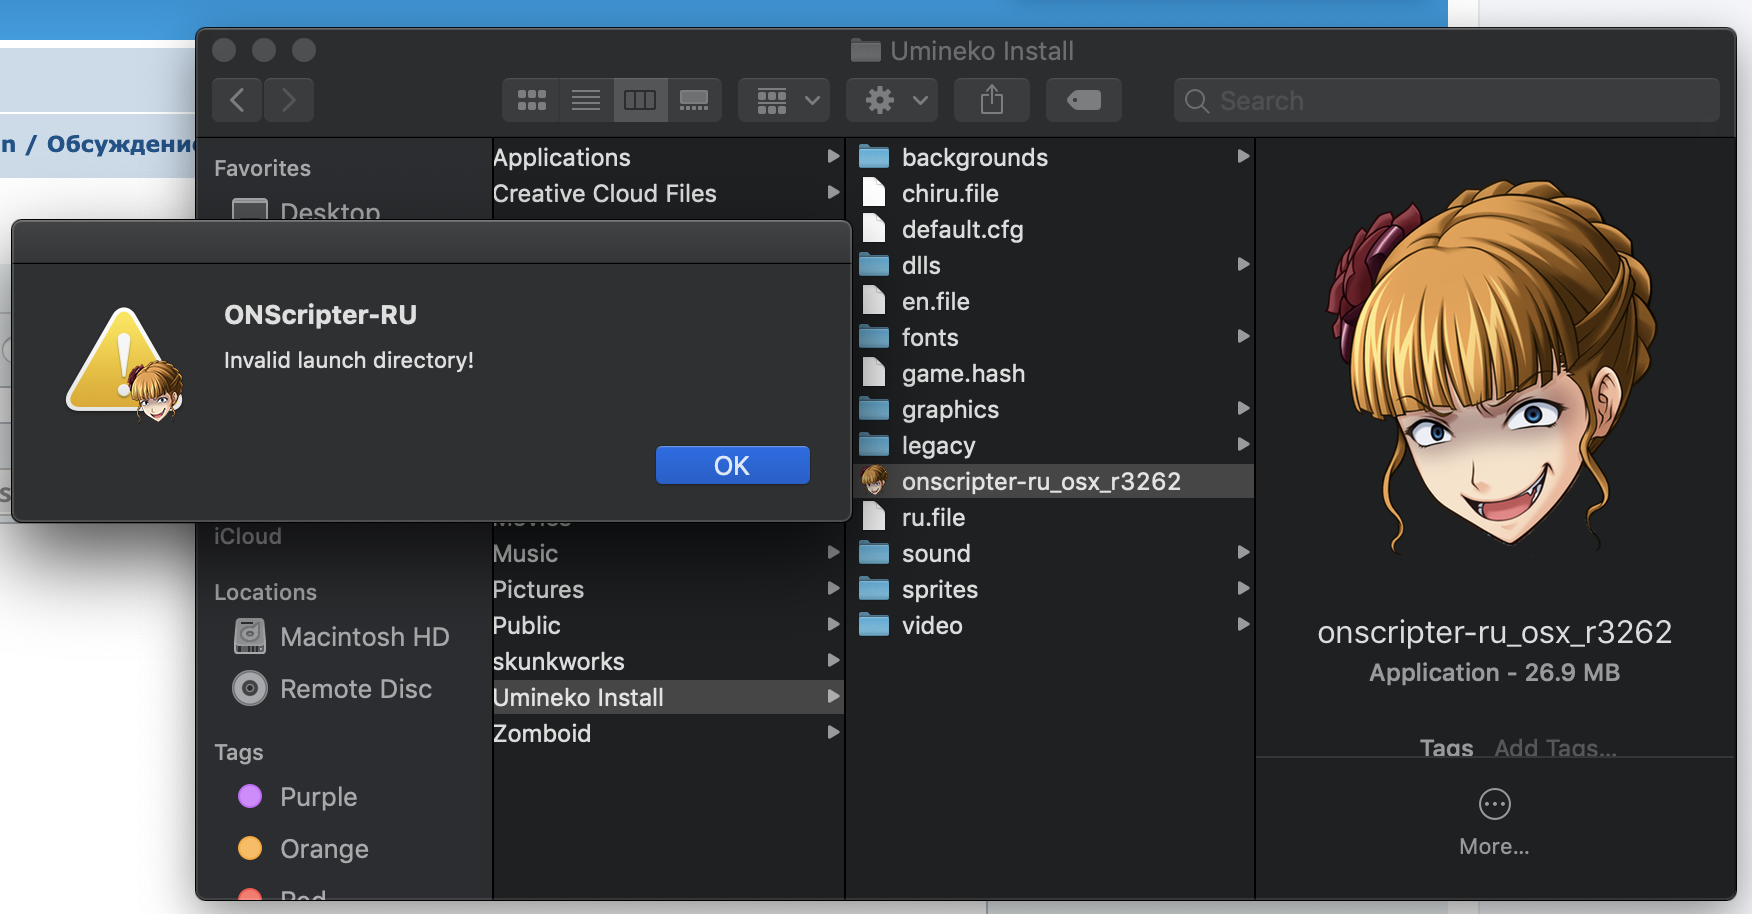Select the ru.file document
This screenshot has width=1752, height=914.
pyautogui.click(x=1050, y=517)
